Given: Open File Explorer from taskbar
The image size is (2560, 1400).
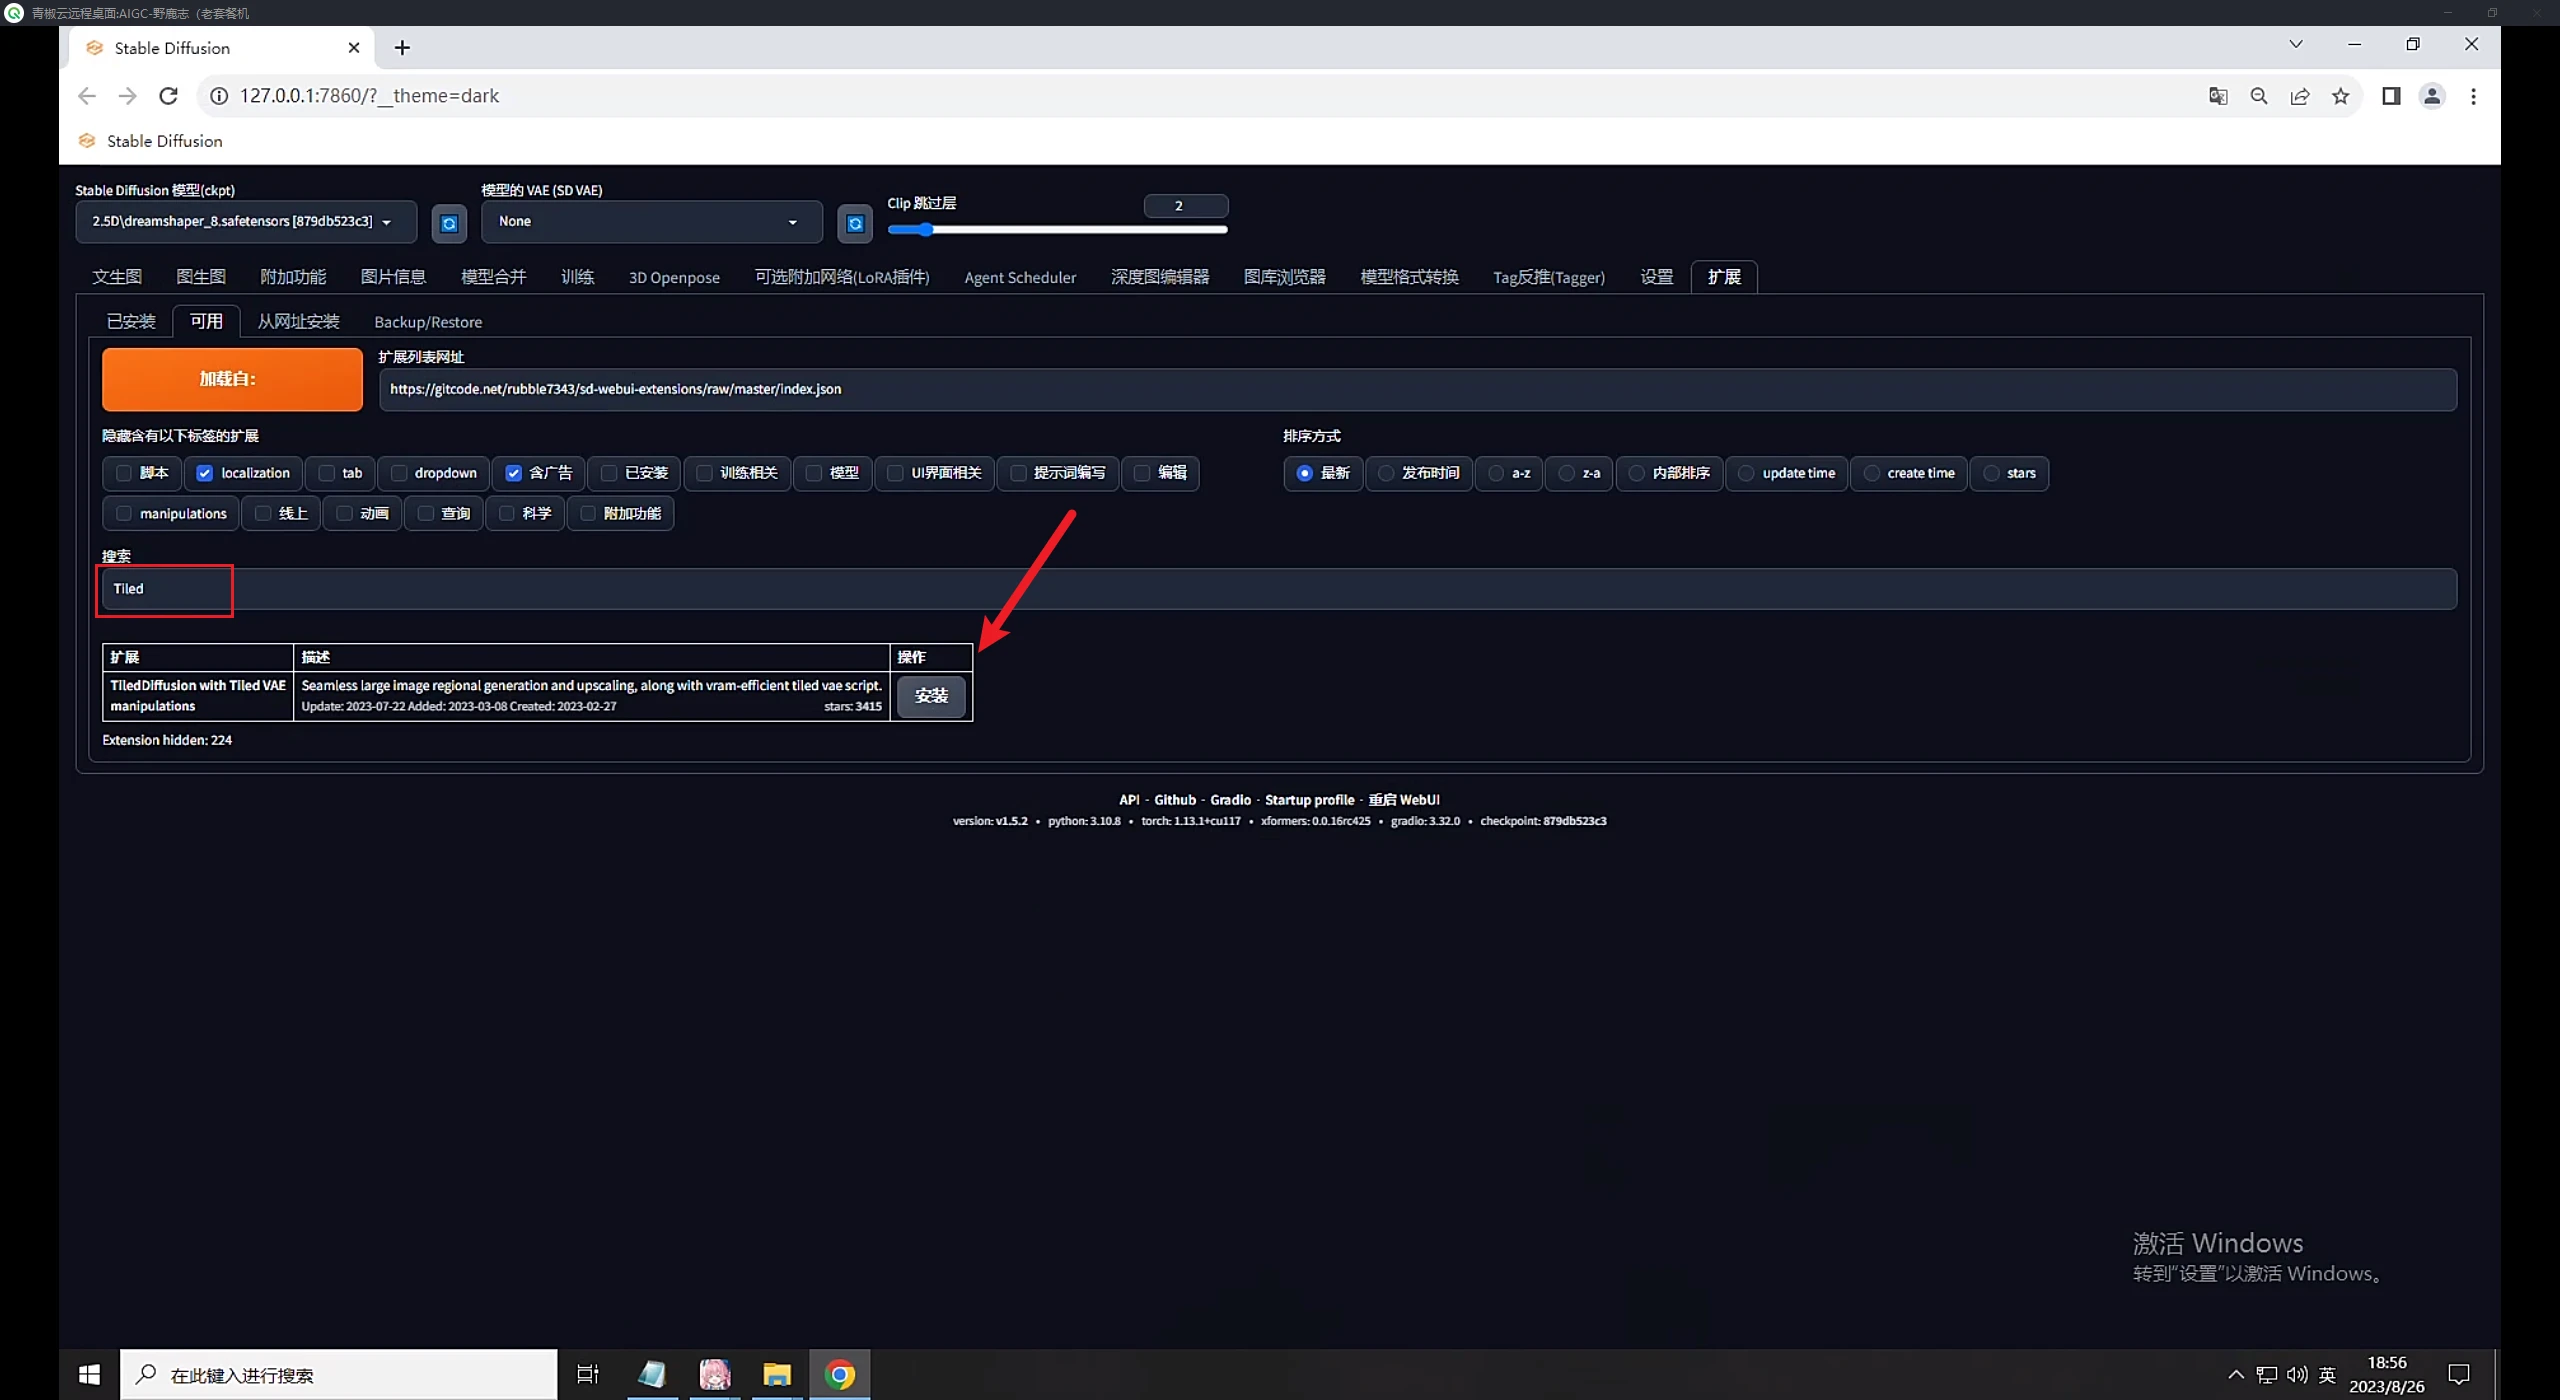Looking at the screenshot, I should 776,1375.
